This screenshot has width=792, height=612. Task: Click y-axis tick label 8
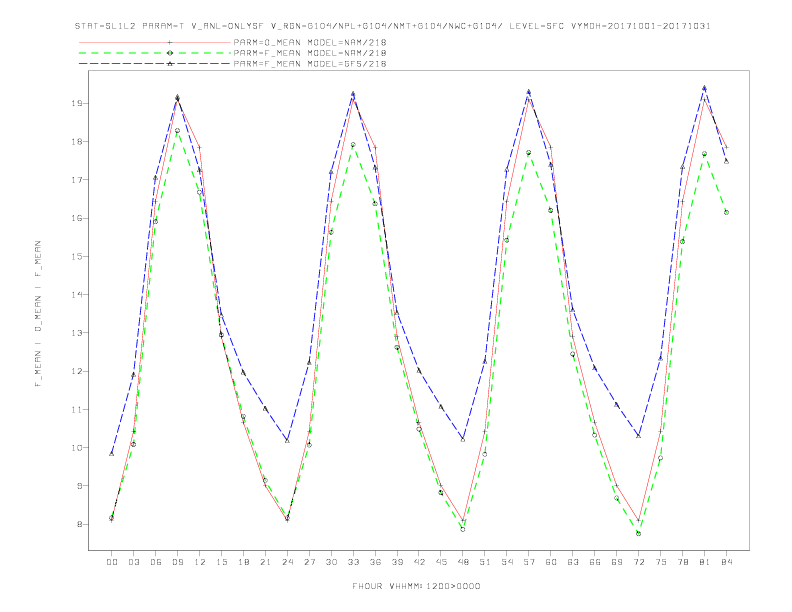pos(79,524)
